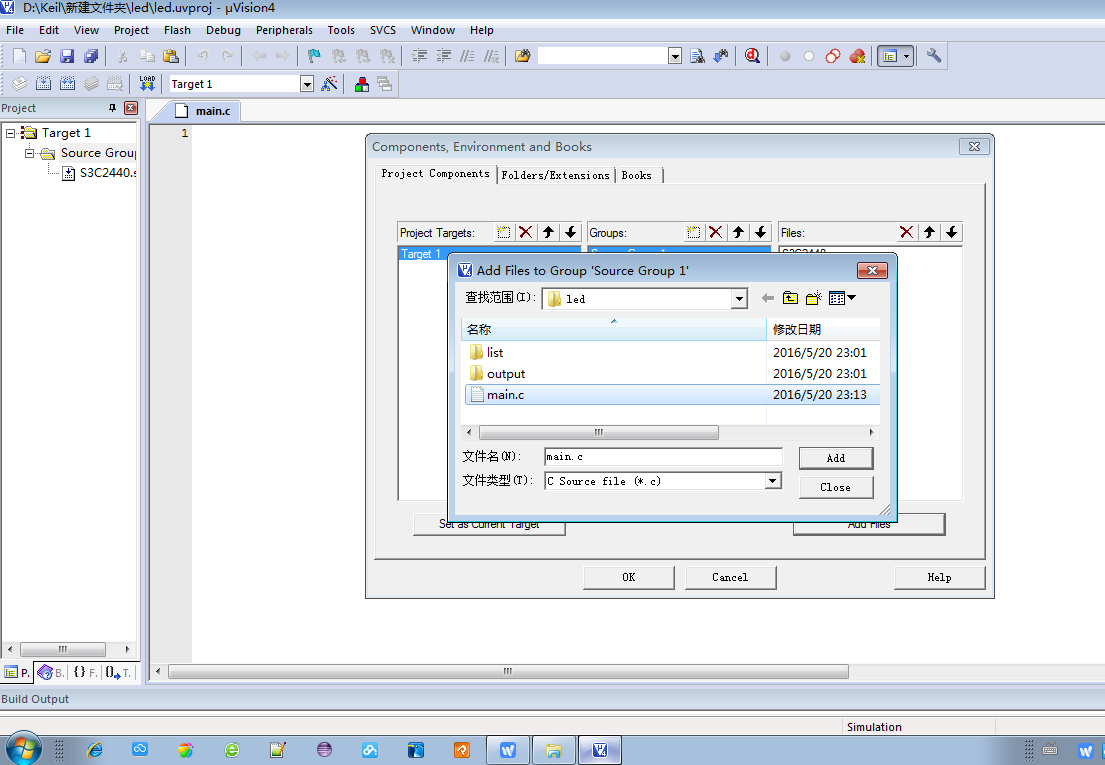Save all files icon
Screen dimensions: 1105x765
pyautogui.click(x=91, y=56)
